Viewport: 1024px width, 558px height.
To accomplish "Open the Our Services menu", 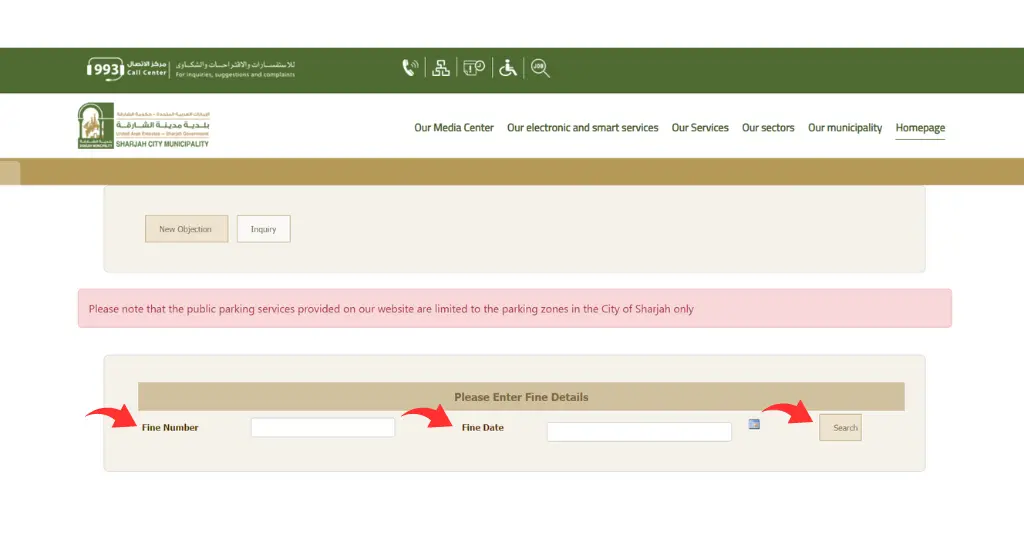I will click(700, 127).
